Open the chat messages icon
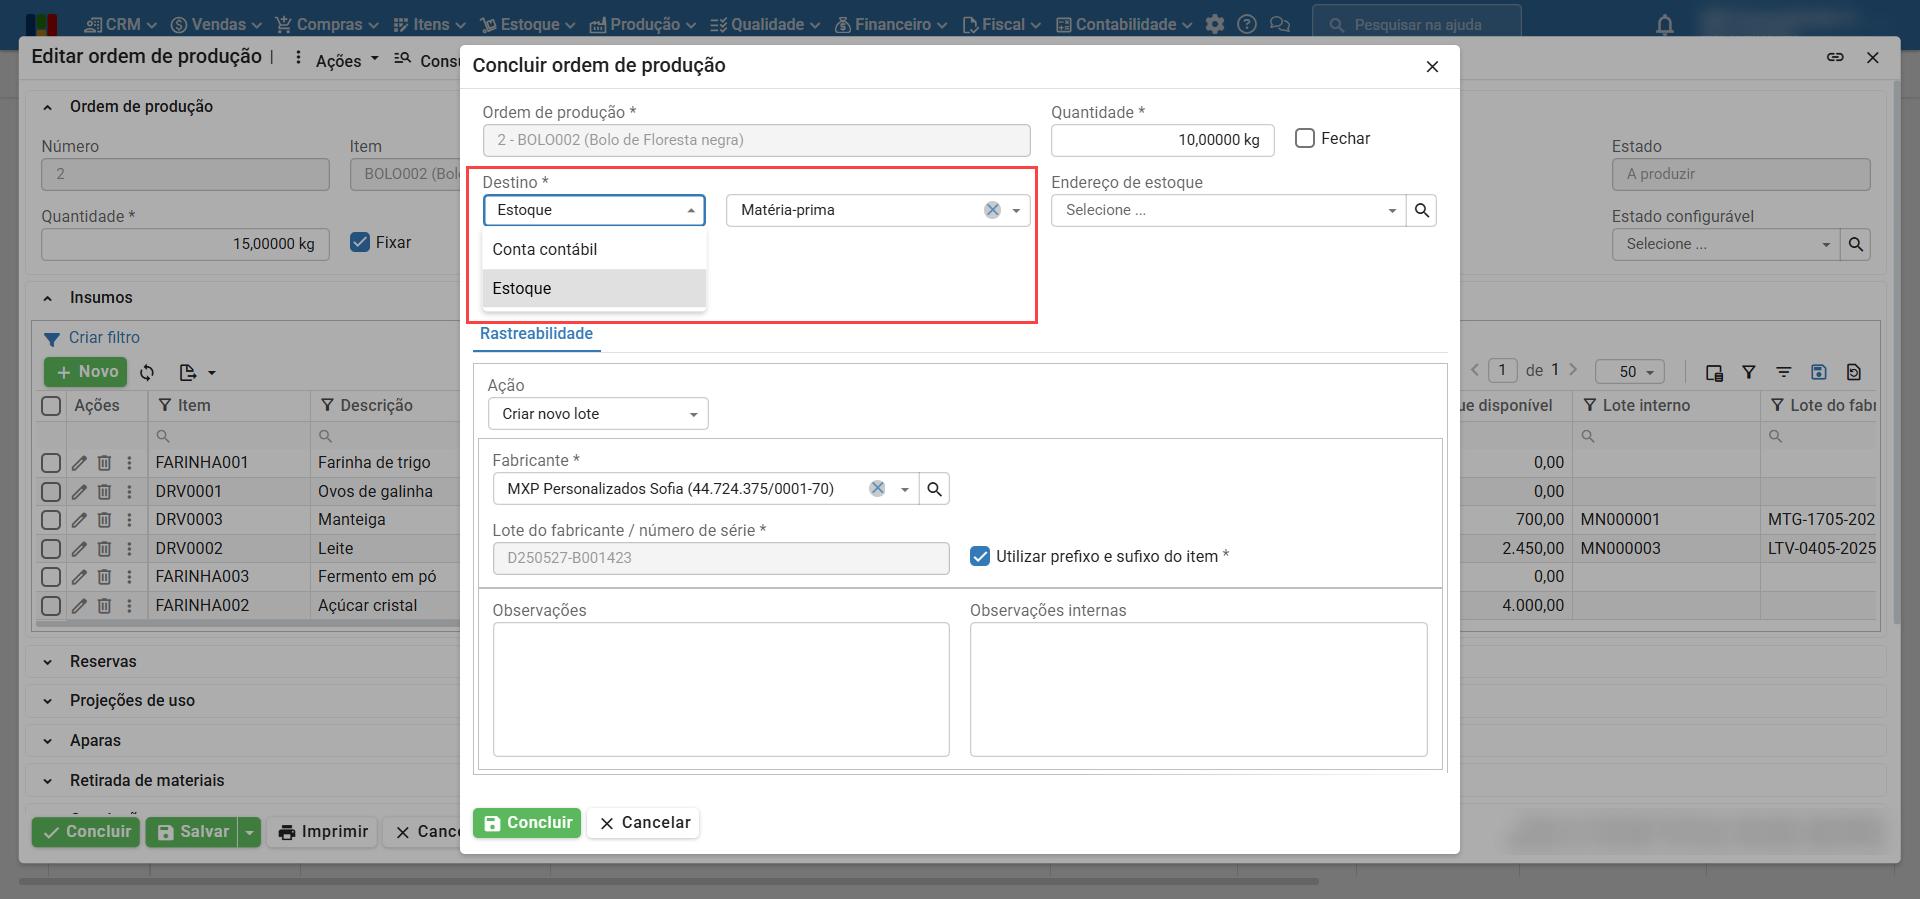The height and width of the screenshot is (899, 1920). coord(1280,24)
